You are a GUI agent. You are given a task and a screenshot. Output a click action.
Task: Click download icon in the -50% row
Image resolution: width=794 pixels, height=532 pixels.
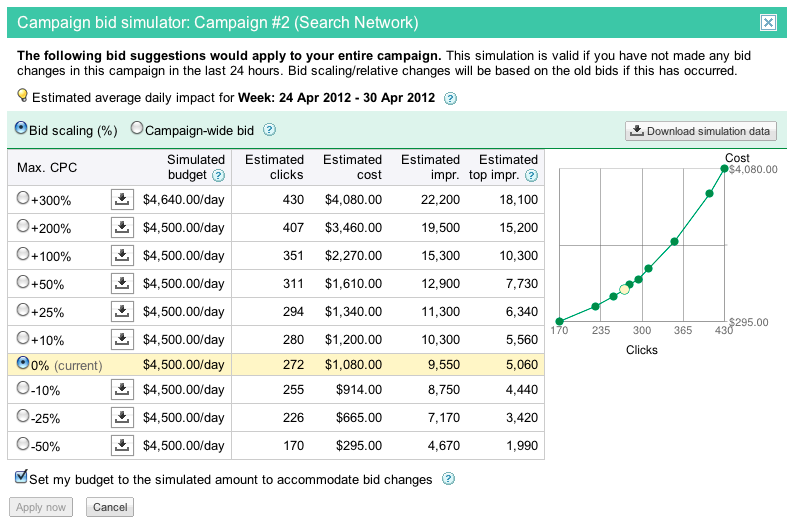coord(121,446)
